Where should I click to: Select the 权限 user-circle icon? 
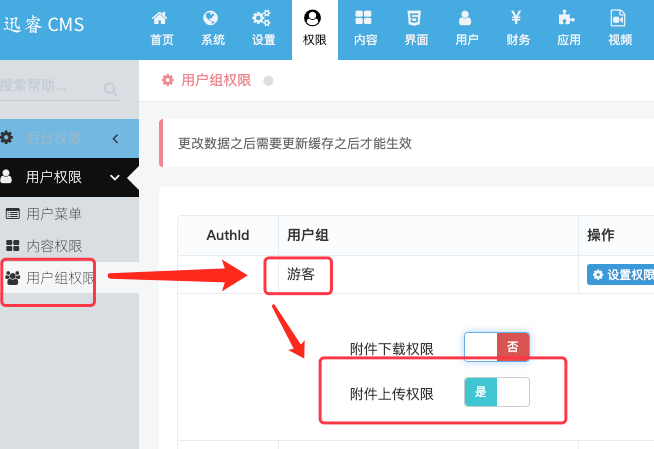(312, 18)
